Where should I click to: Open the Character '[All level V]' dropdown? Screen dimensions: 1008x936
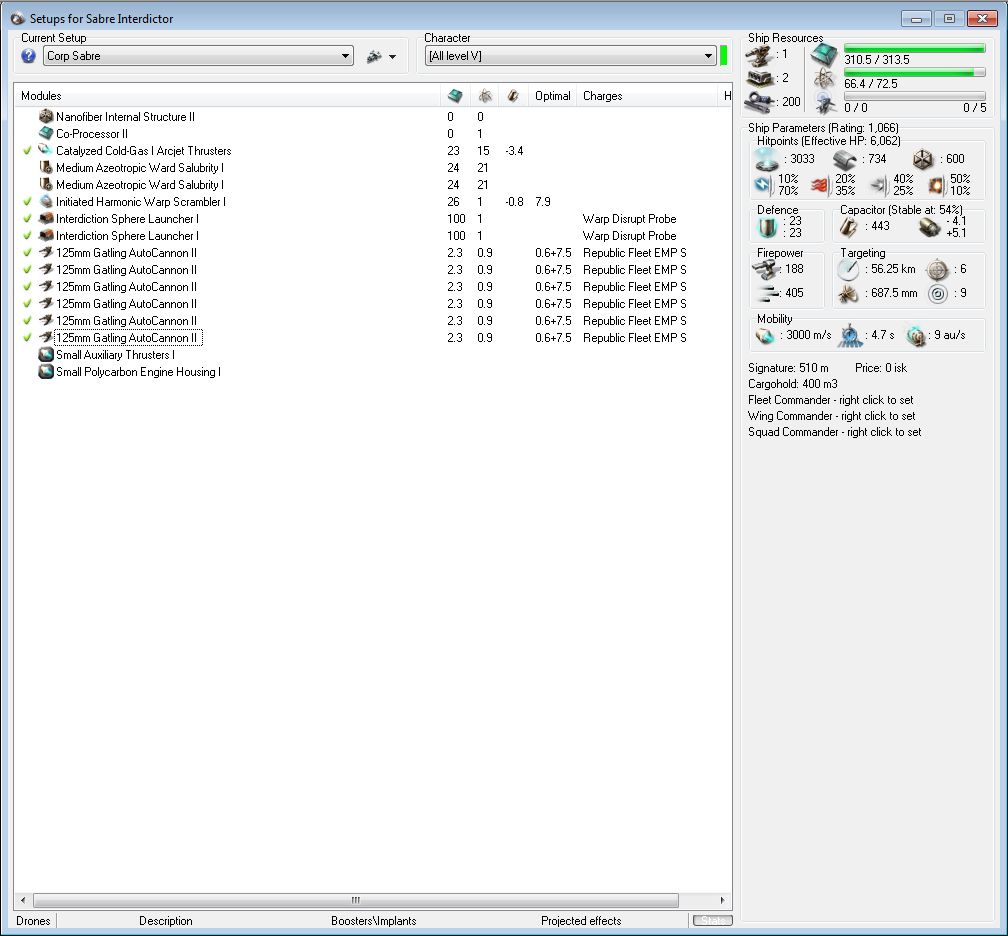570,56
